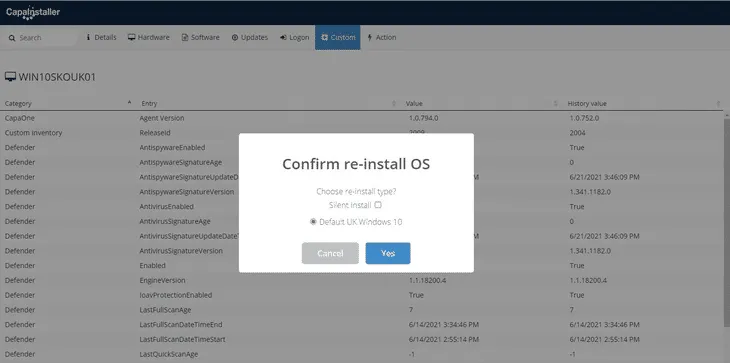Screen dimensions: 730x363
Task: Click the AntivirusSignatureVersion entry
Action: tap(181, 251)
